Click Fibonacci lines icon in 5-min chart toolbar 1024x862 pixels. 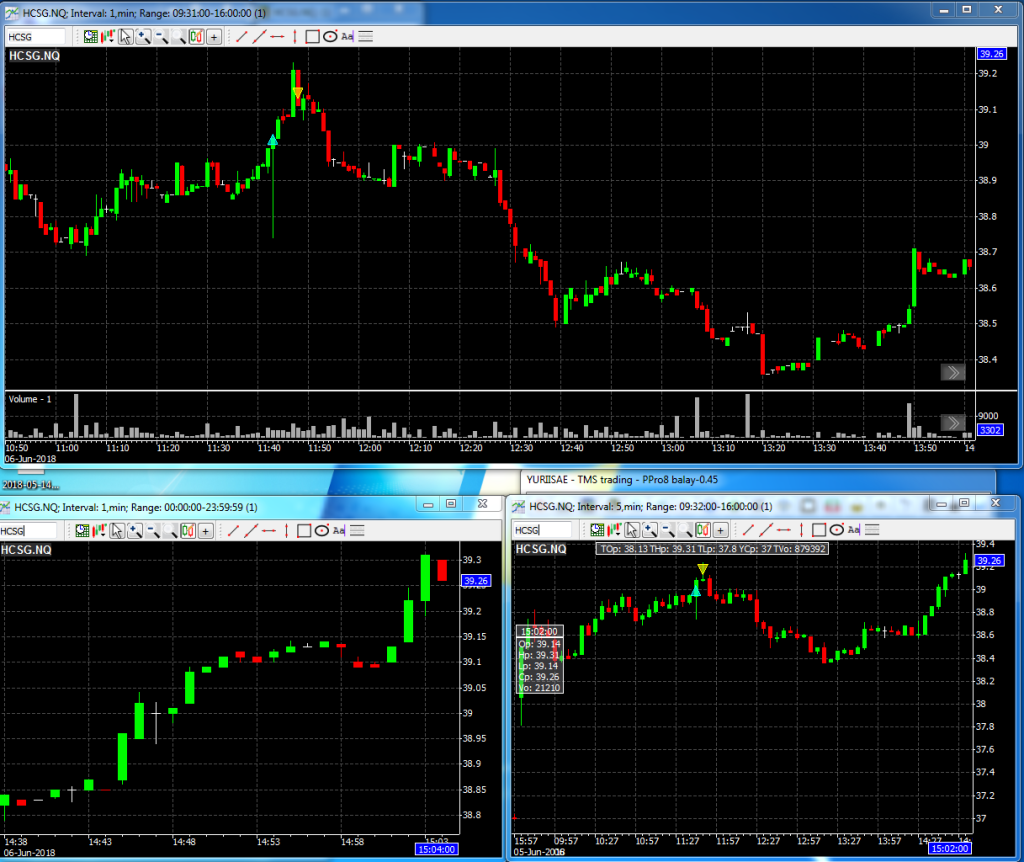click(x=871, y=530)
